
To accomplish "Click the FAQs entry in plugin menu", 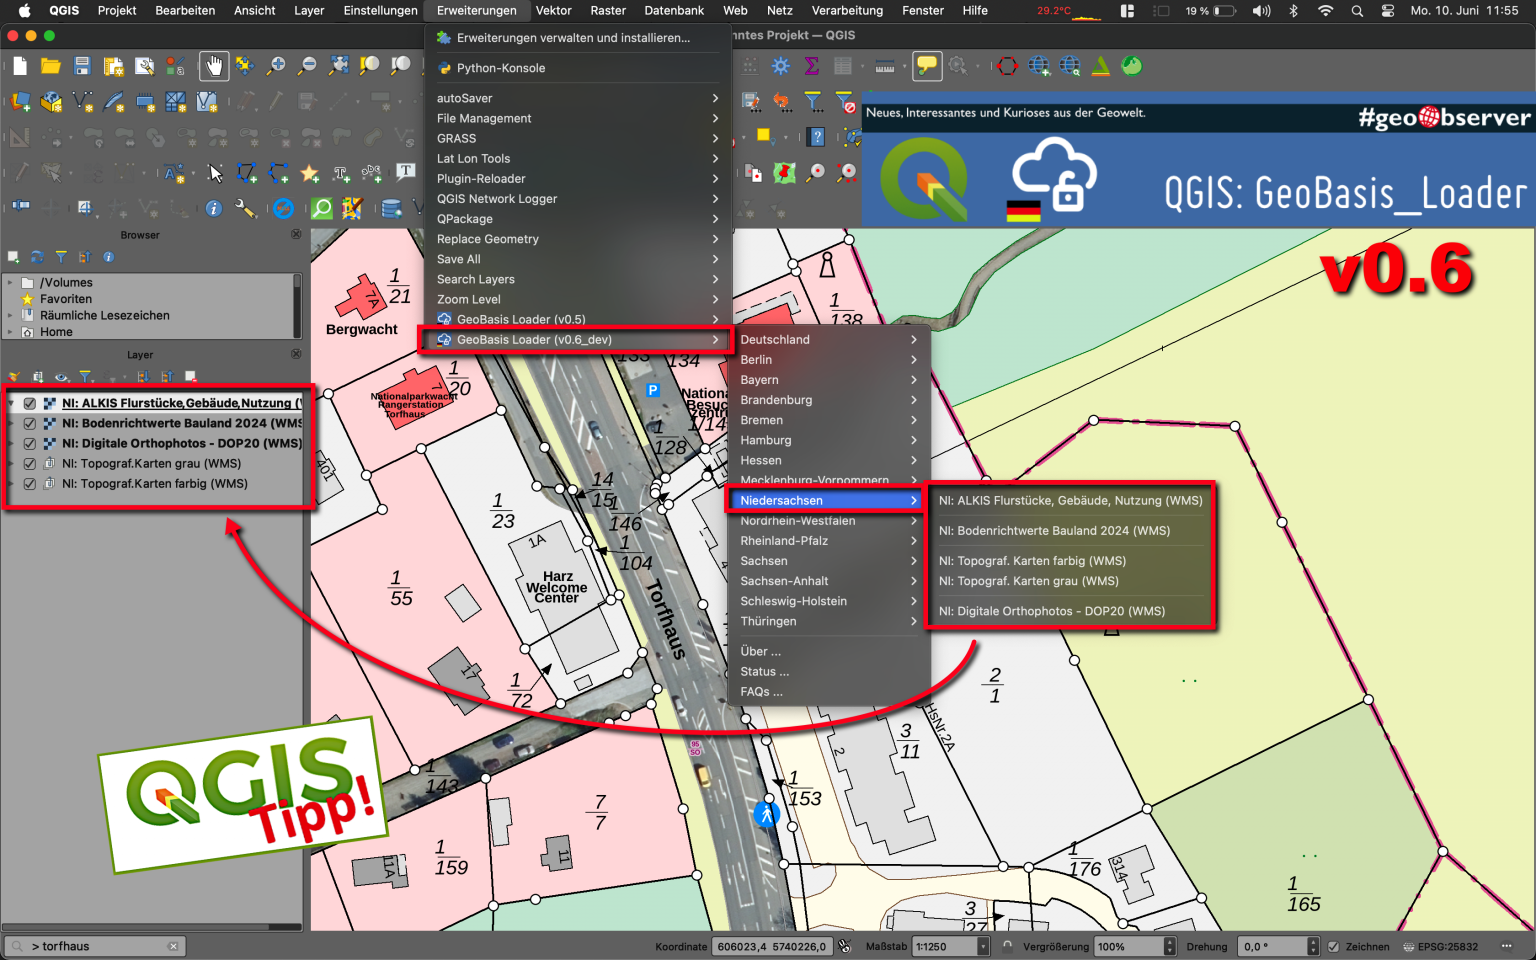I will pyautogui.click(x=762, y=691).
